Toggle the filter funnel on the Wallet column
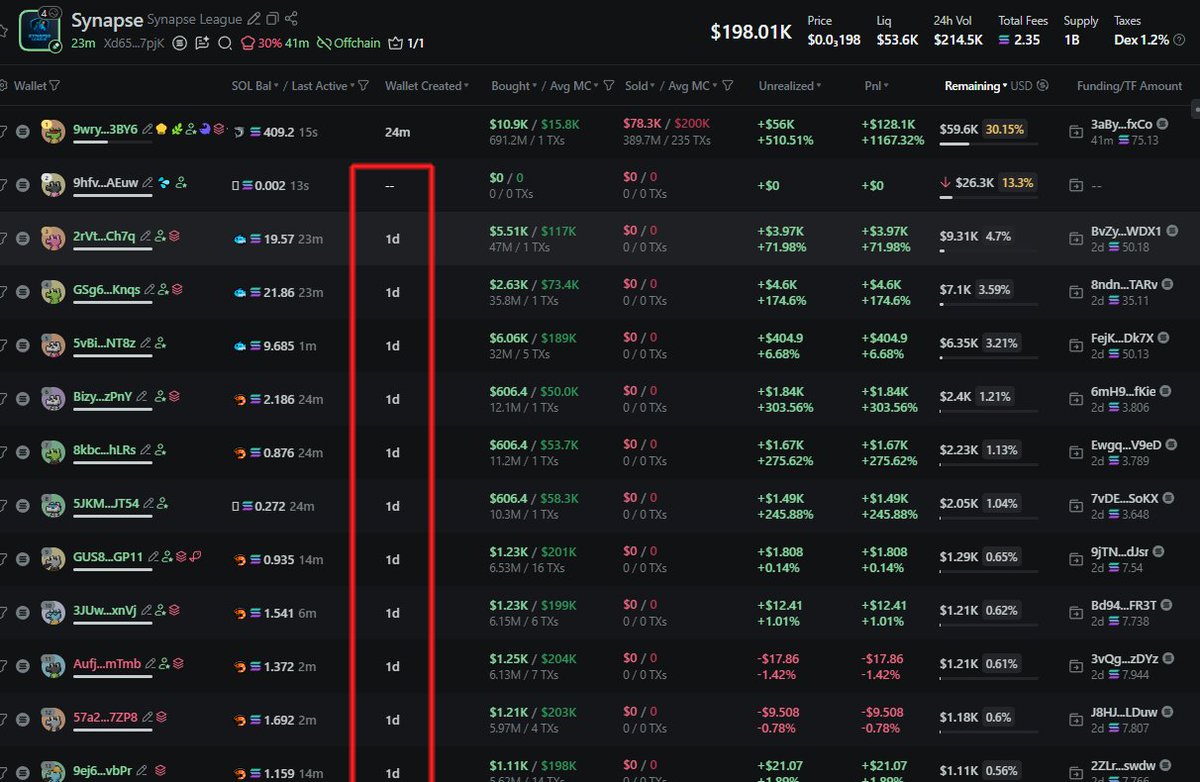The image size is (1200, 782). point(54,86)
